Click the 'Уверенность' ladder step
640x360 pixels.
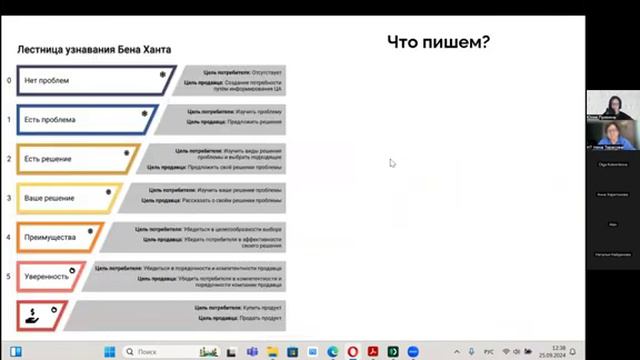51,276
